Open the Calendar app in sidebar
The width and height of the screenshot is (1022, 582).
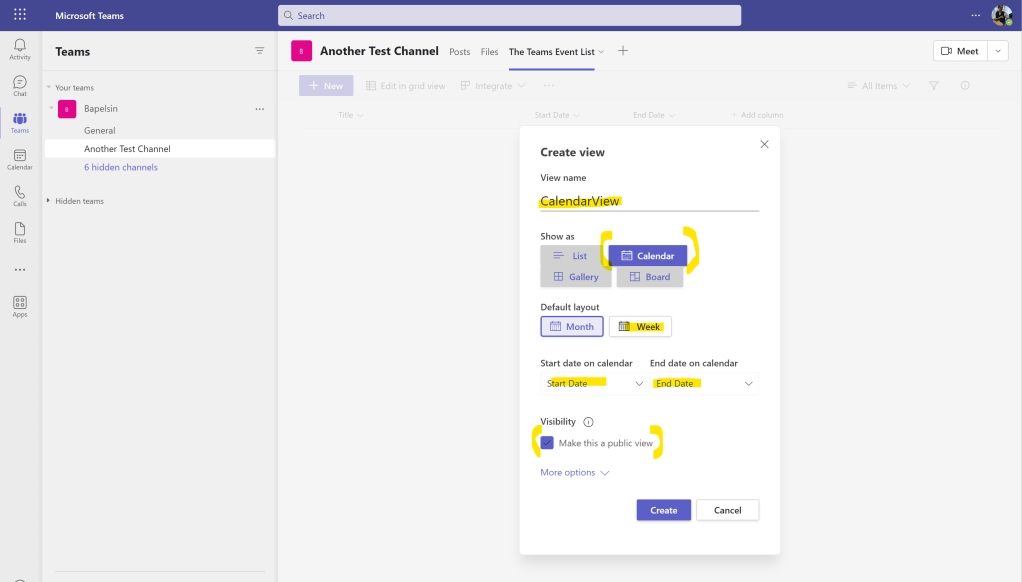(20, 160)
